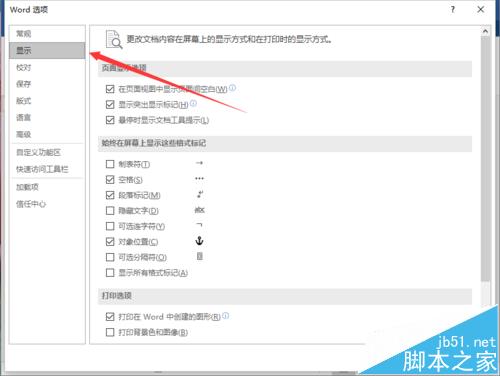Toggle 在页面视图中显示页面间空白(W) checkbox
500x376 pixels.
(x=110, y=89)
